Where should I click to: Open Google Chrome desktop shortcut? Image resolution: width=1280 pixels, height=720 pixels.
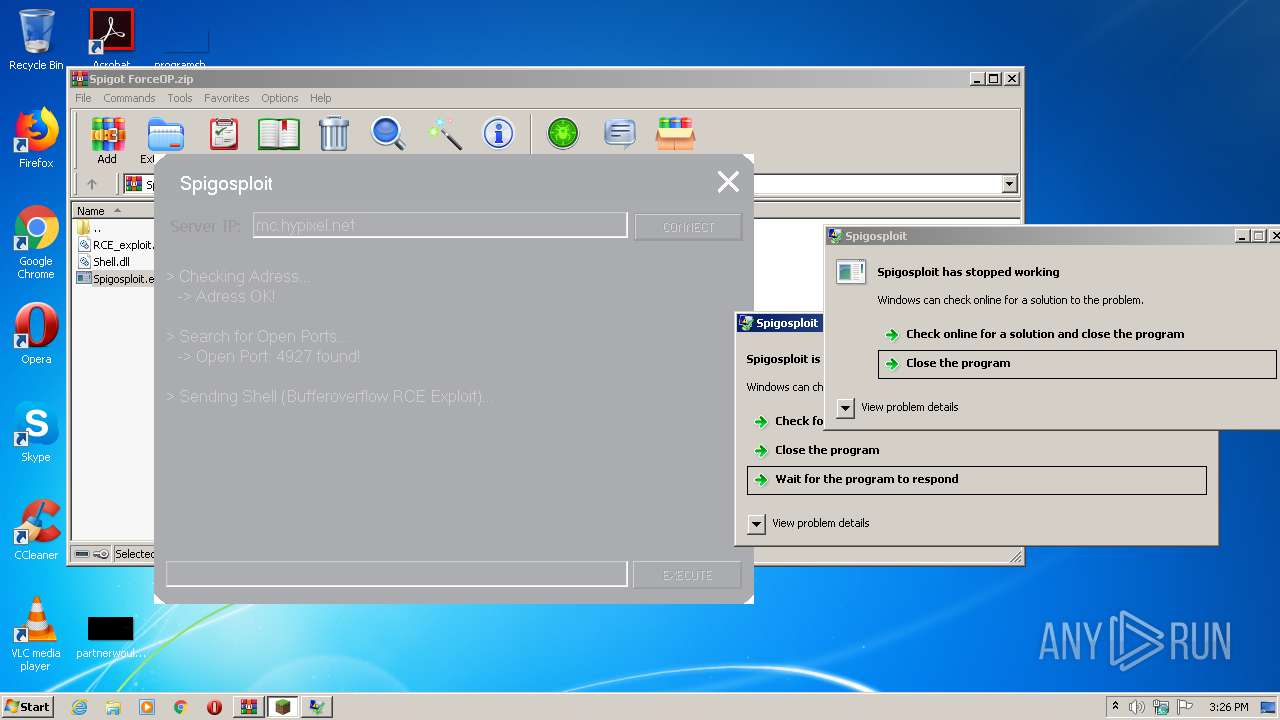36,242
